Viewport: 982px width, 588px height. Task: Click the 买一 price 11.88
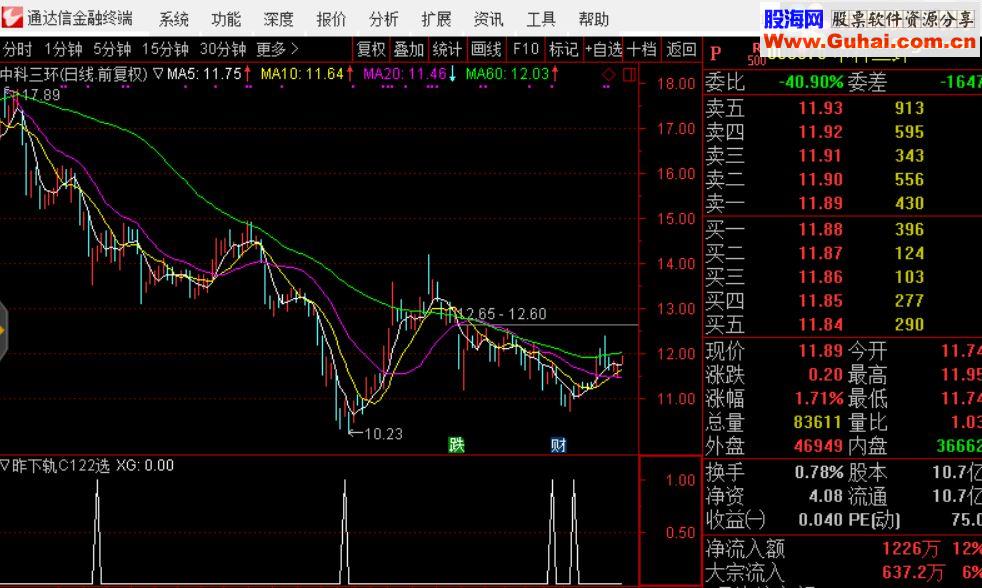tap(820, 230)
